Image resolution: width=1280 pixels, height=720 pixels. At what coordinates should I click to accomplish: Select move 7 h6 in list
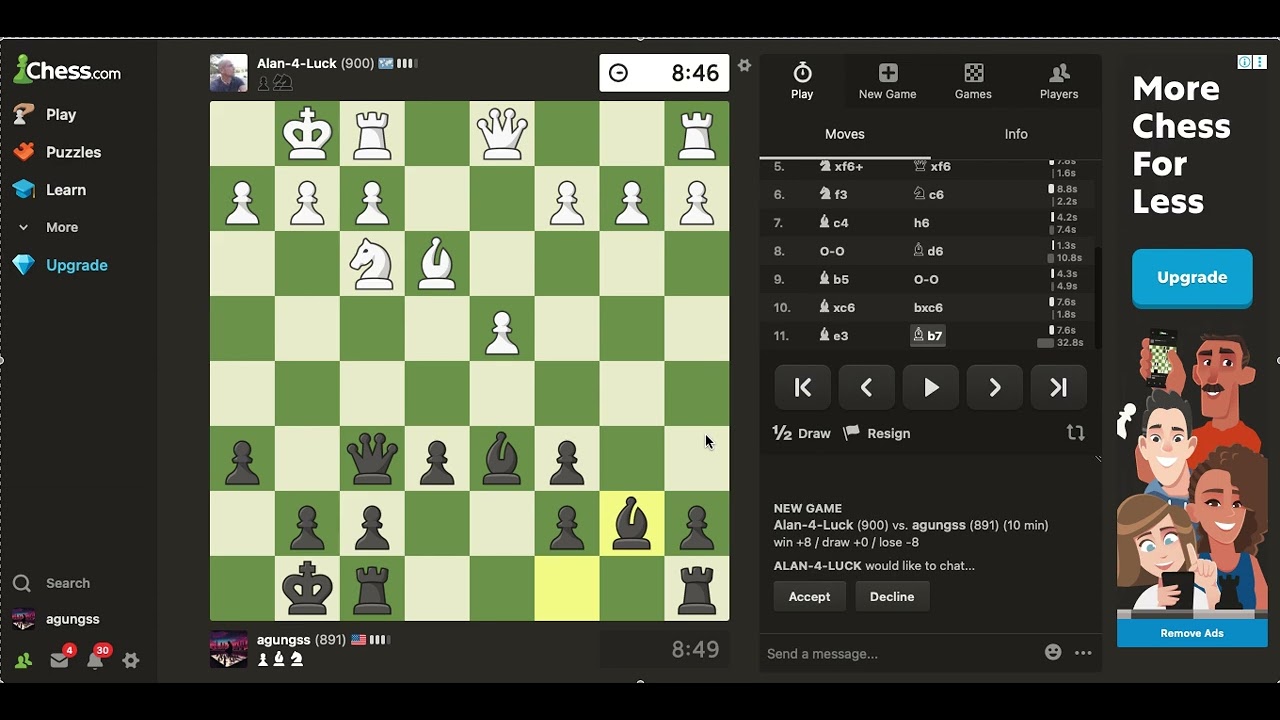[922, 223]
